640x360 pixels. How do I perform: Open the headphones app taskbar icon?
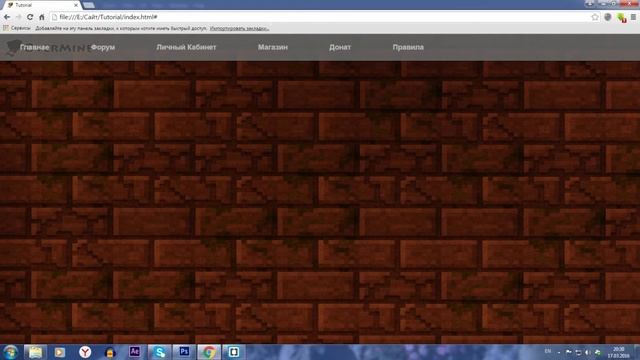click(x=110, y=352)
